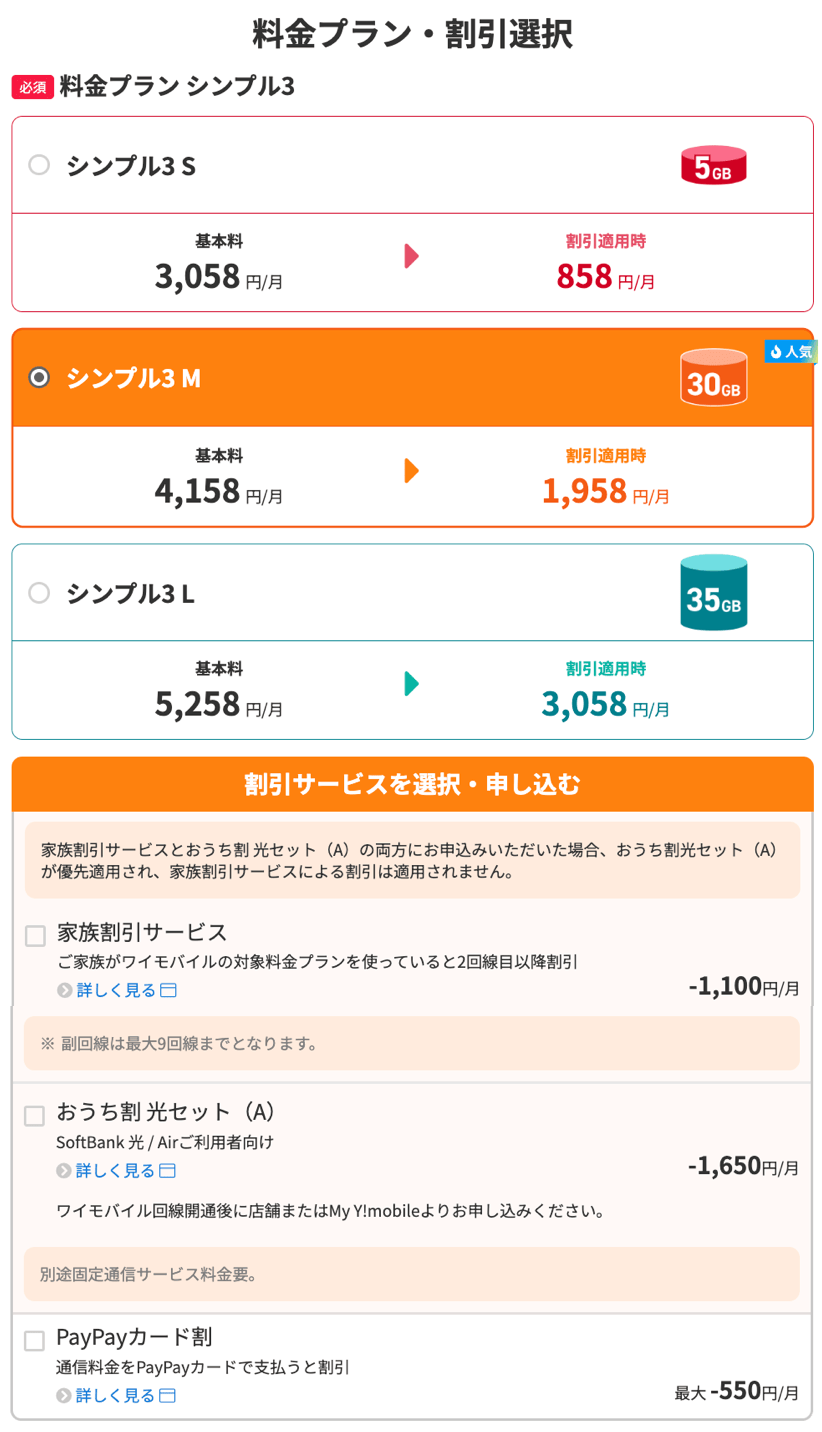Check the おうち割 光セット（A）checkbox
Screen dimensions: 822x1432
coord(35,1115)
